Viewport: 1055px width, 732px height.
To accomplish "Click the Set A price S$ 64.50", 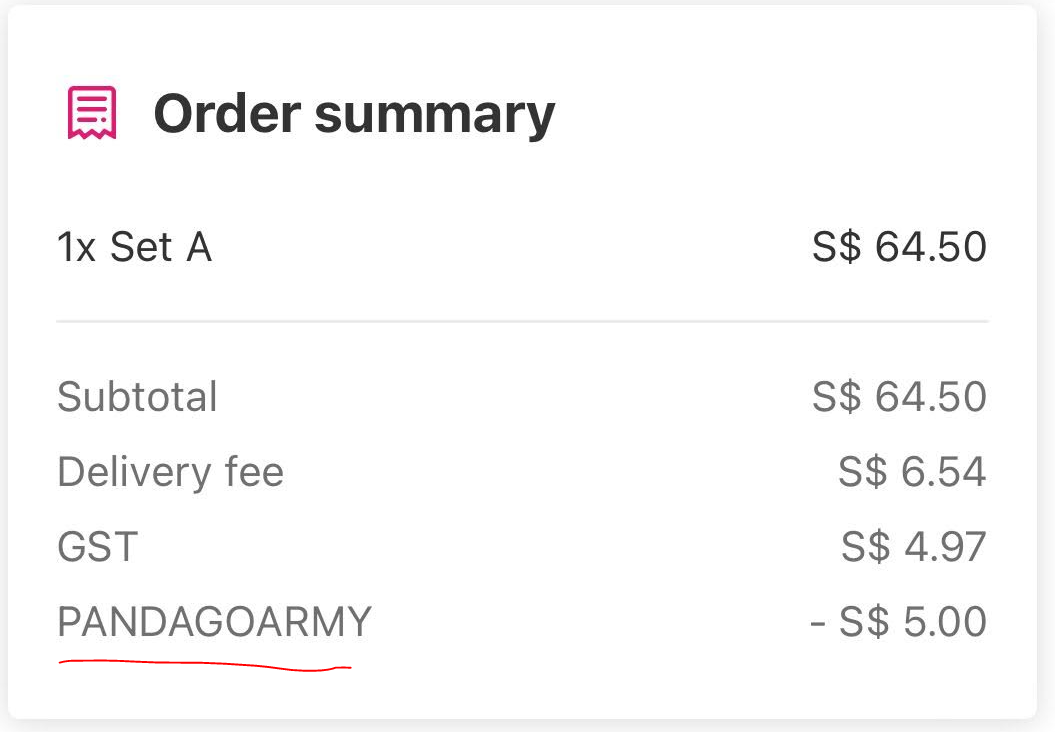I will point(899,247).
